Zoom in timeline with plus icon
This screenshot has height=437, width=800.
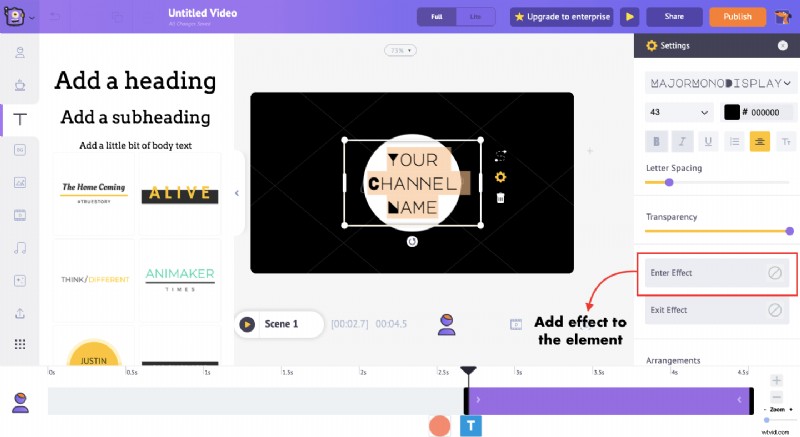point(777,380)
